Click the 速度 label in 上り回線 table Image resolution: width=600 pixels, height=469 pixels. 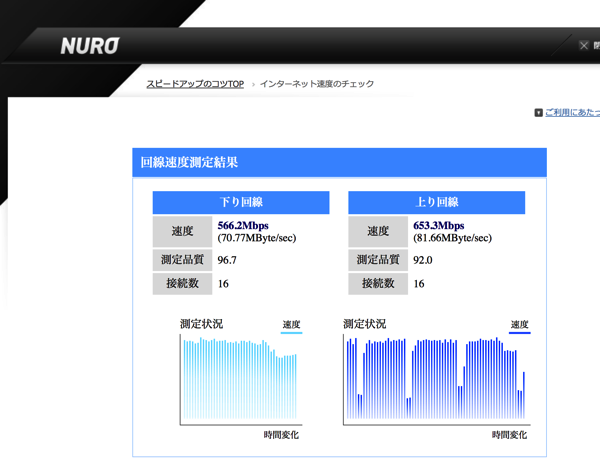378,231
